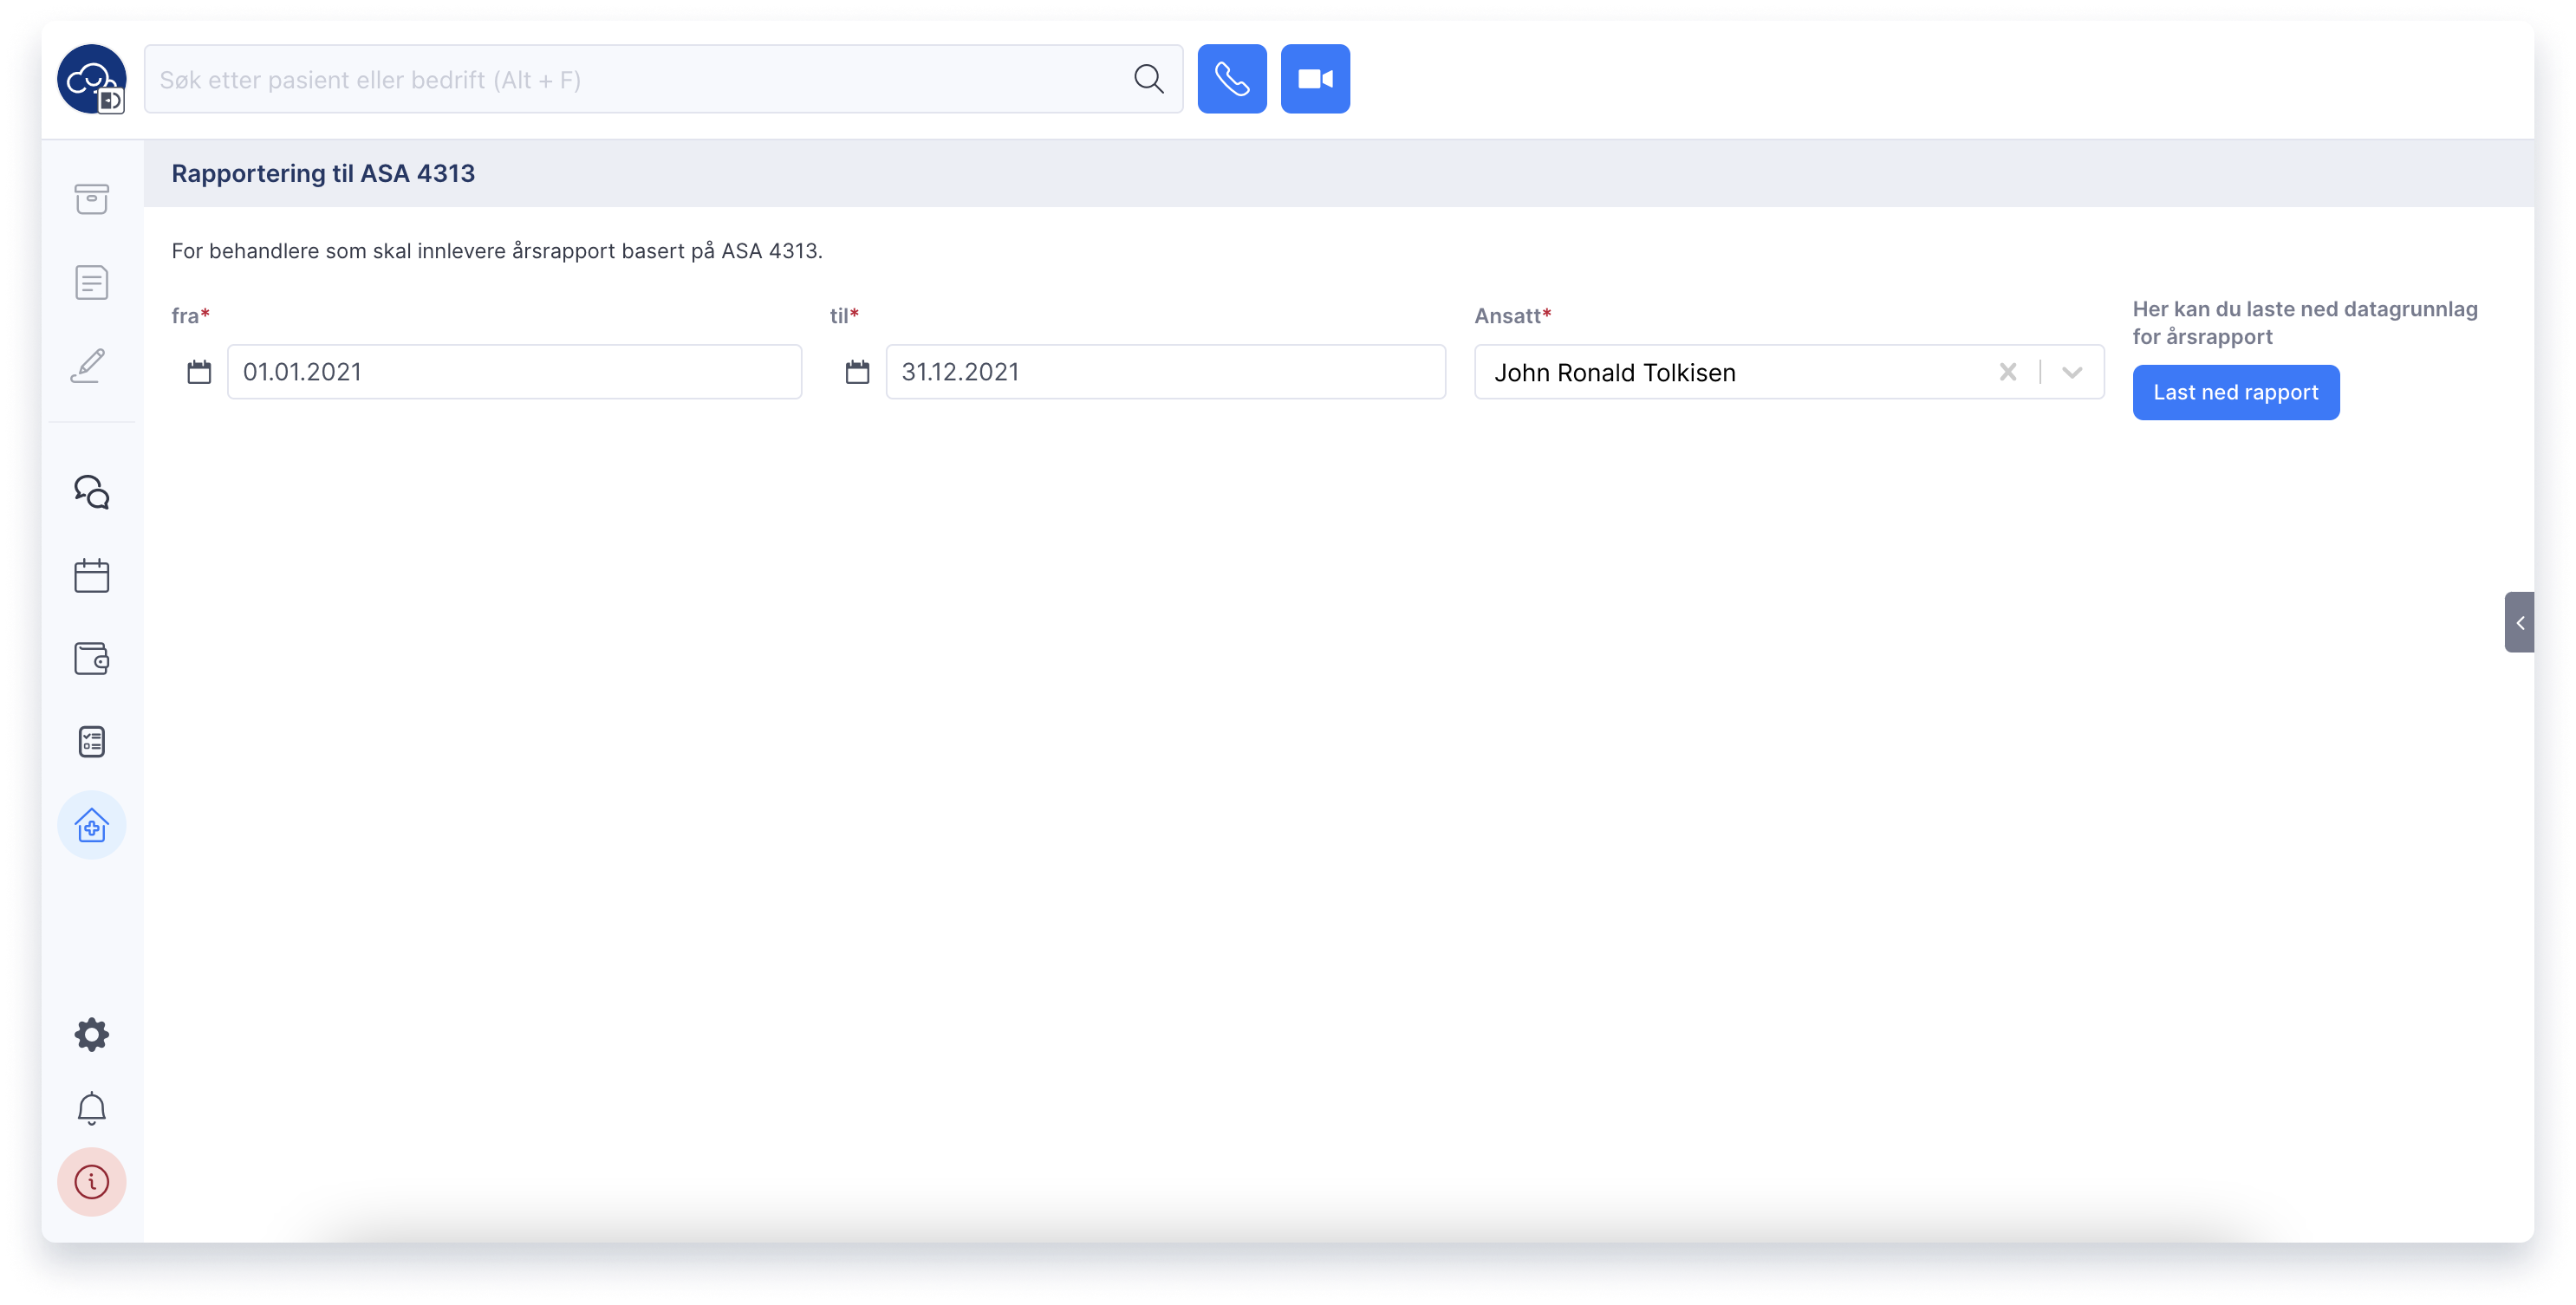Click the red info circle icon
This screenshot has height=1305, width=2576.
[x=91, y=1181]
